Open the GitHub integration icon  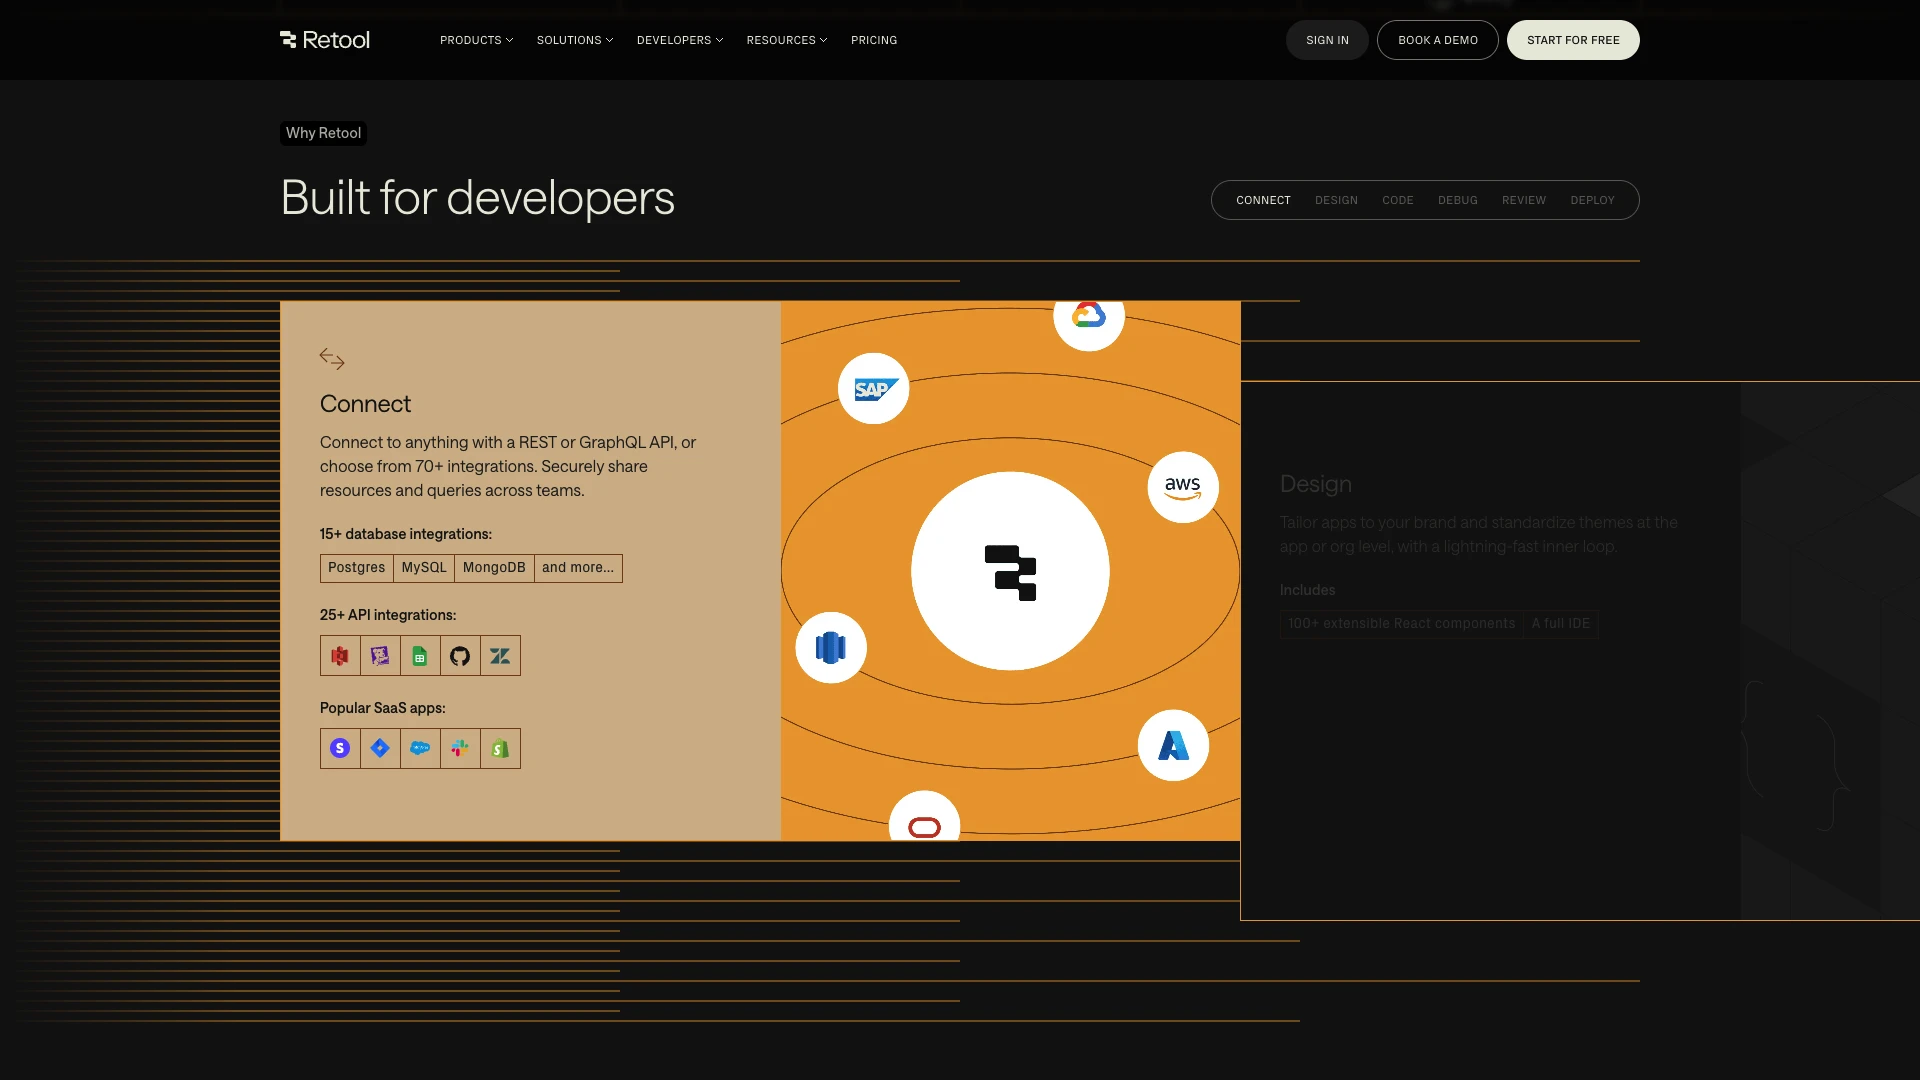click(460, 656)
